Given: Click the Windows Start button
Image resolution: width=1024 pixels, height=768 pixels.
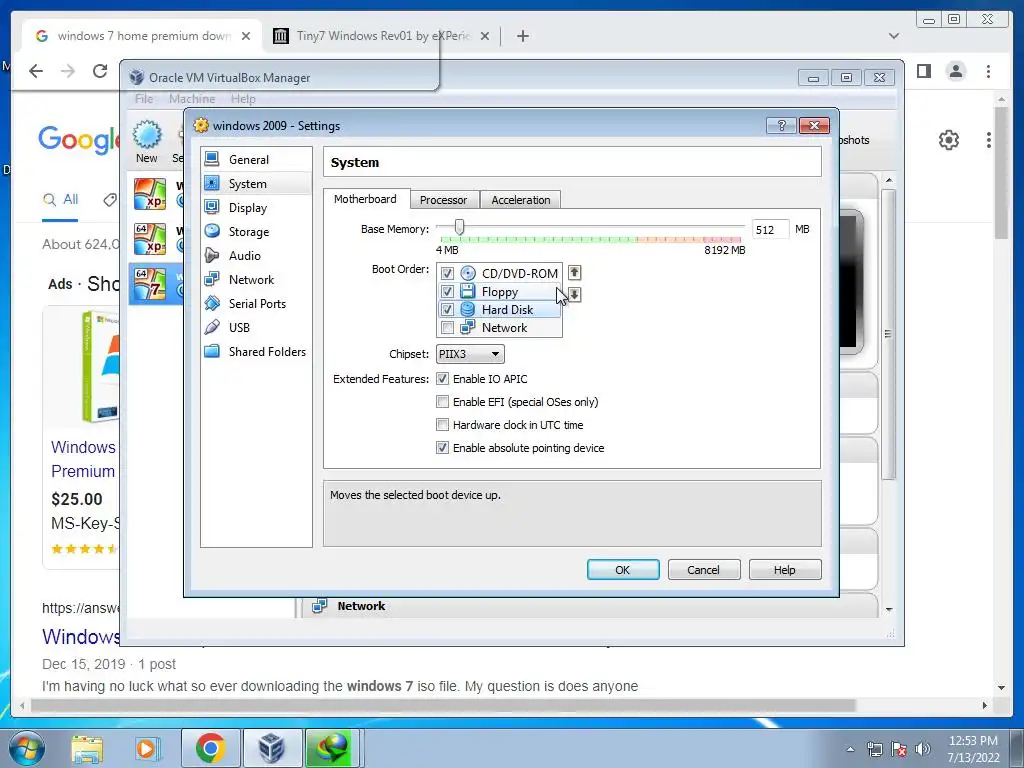Looking at the screenshot, I should pos(26,748).
